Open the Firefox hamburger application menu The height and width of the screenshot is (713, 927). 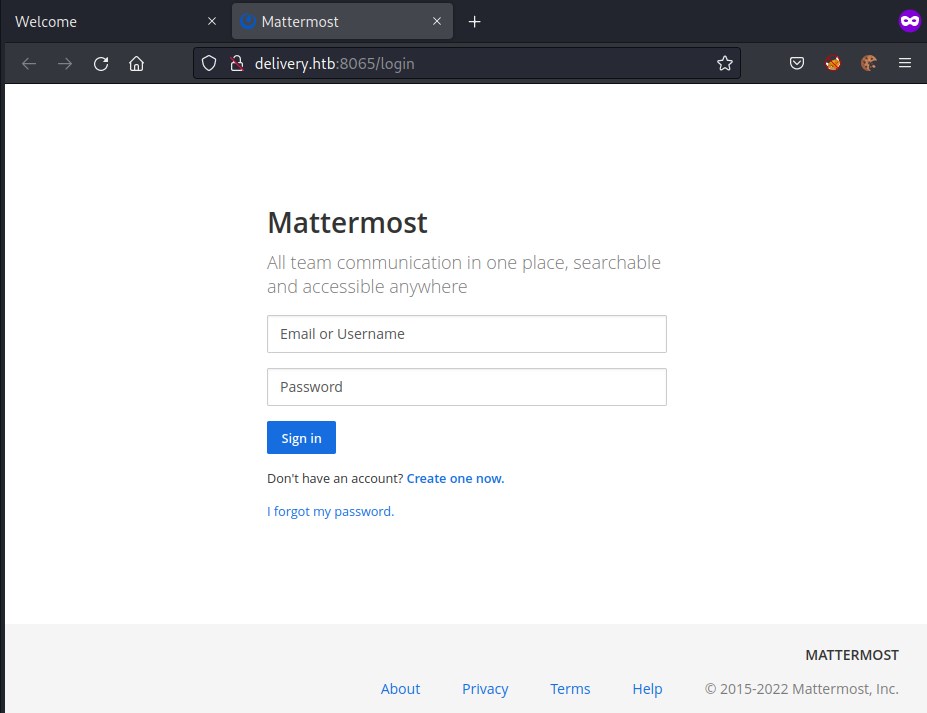[x=905, y=64]
